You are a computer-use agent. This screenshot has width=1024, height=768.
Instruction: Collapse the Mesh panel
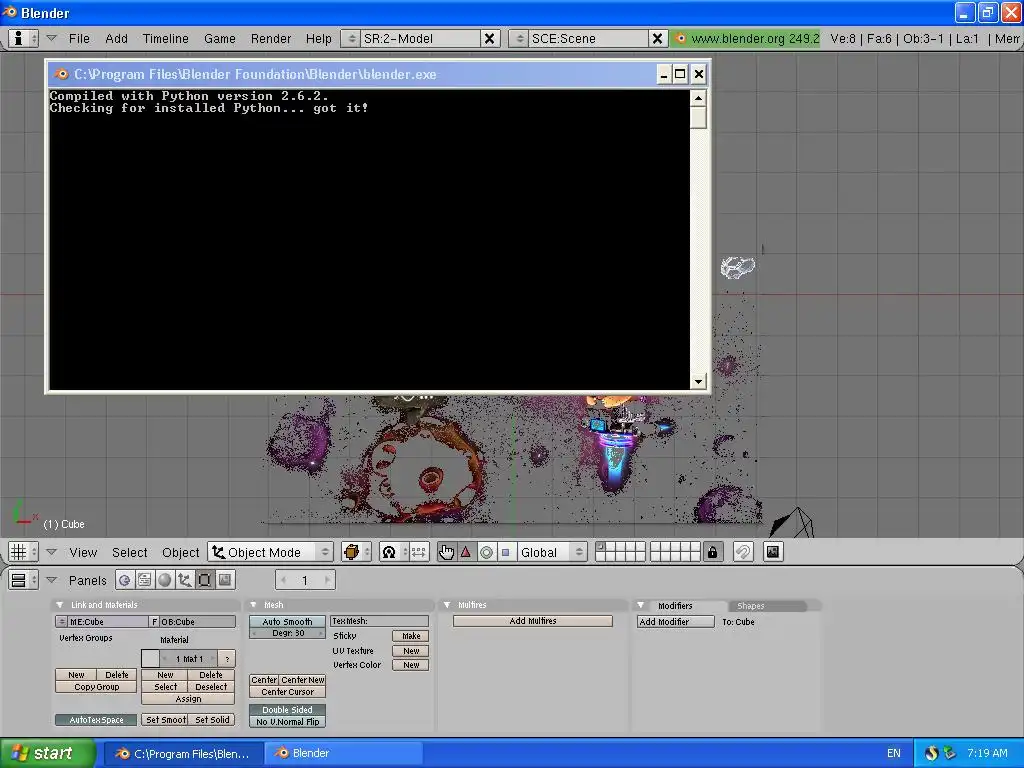(x=253, y=605)
